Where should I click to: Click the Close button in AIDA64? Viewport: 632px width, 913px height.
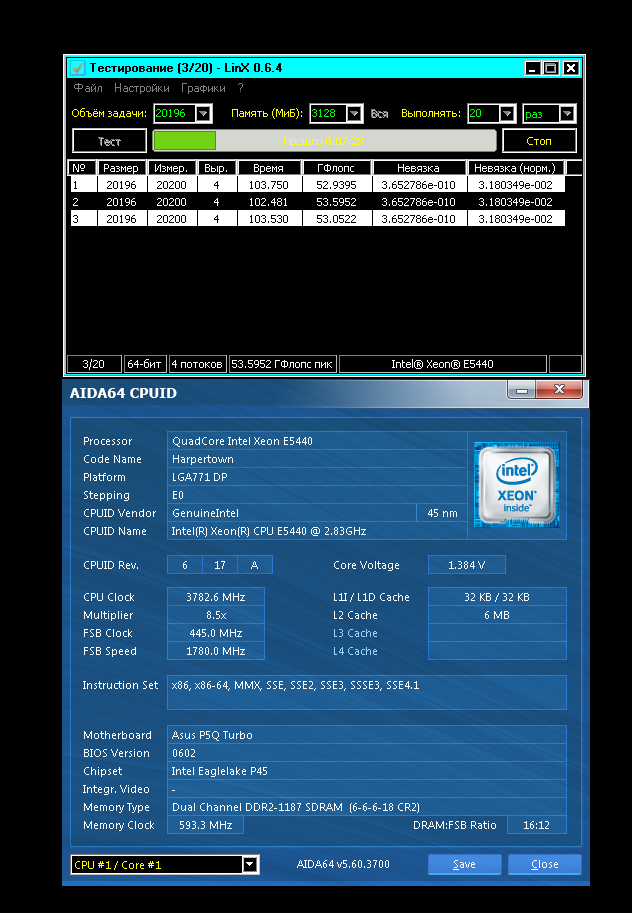coord(545,865)
